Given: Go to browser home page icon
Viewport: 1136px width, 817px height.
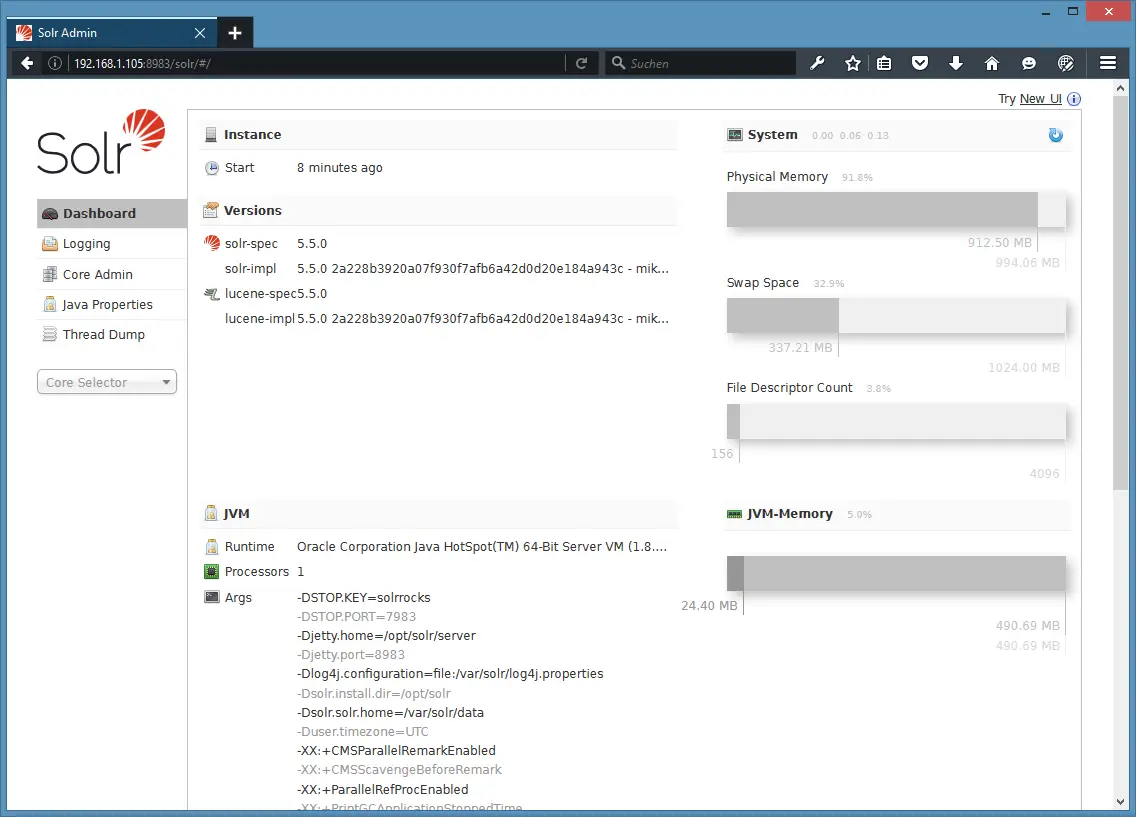Looking at the screenshot, I should [991, 63].
